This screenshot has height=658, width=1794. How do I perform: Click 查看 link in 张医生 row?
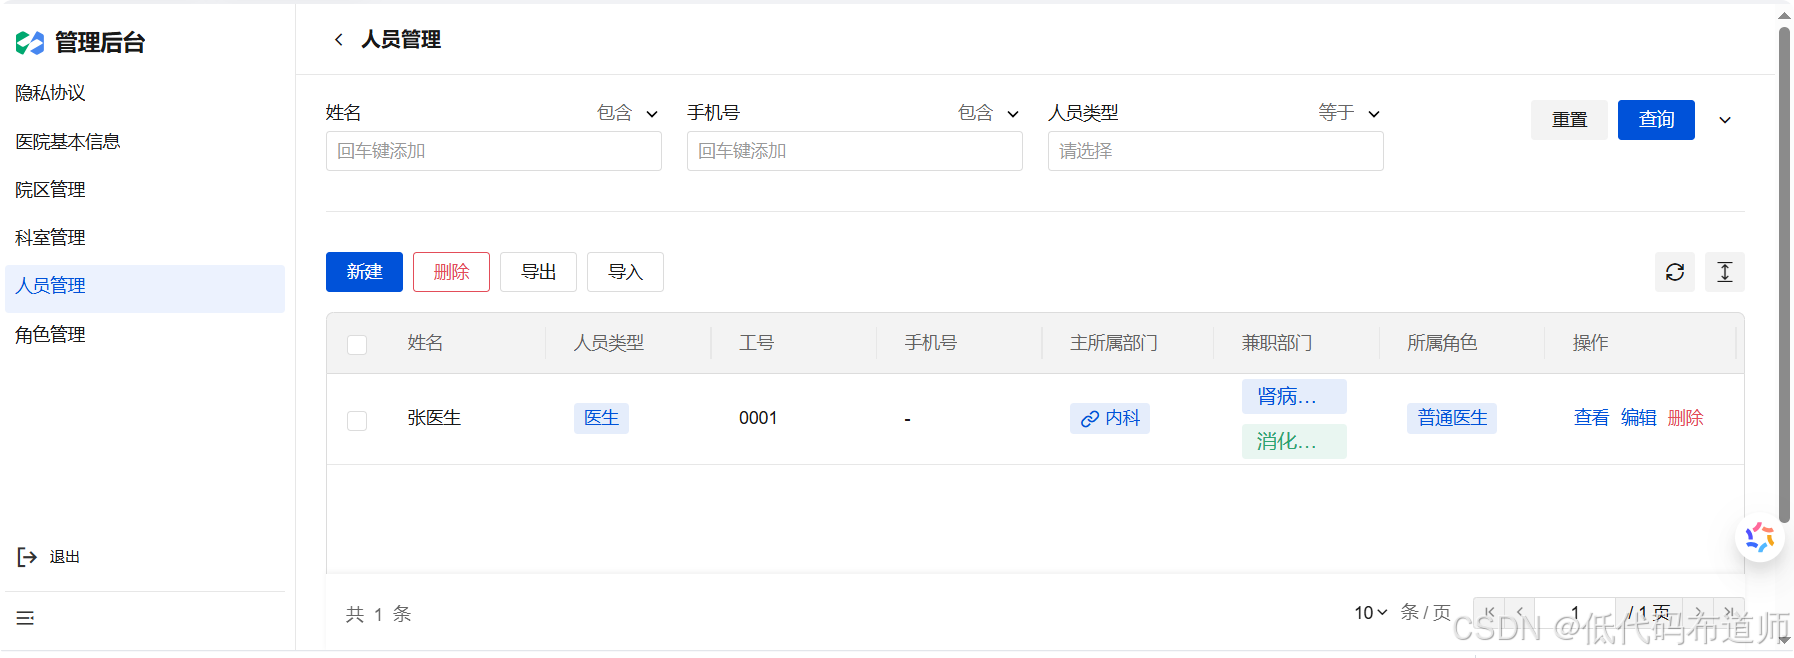(x=1591, y=418)
